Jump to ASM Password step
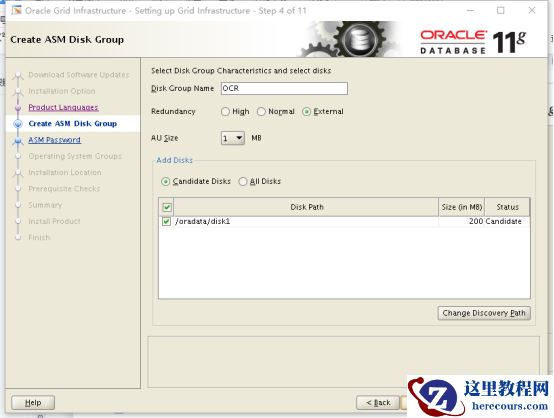The image size is (554, 418). 54,140
